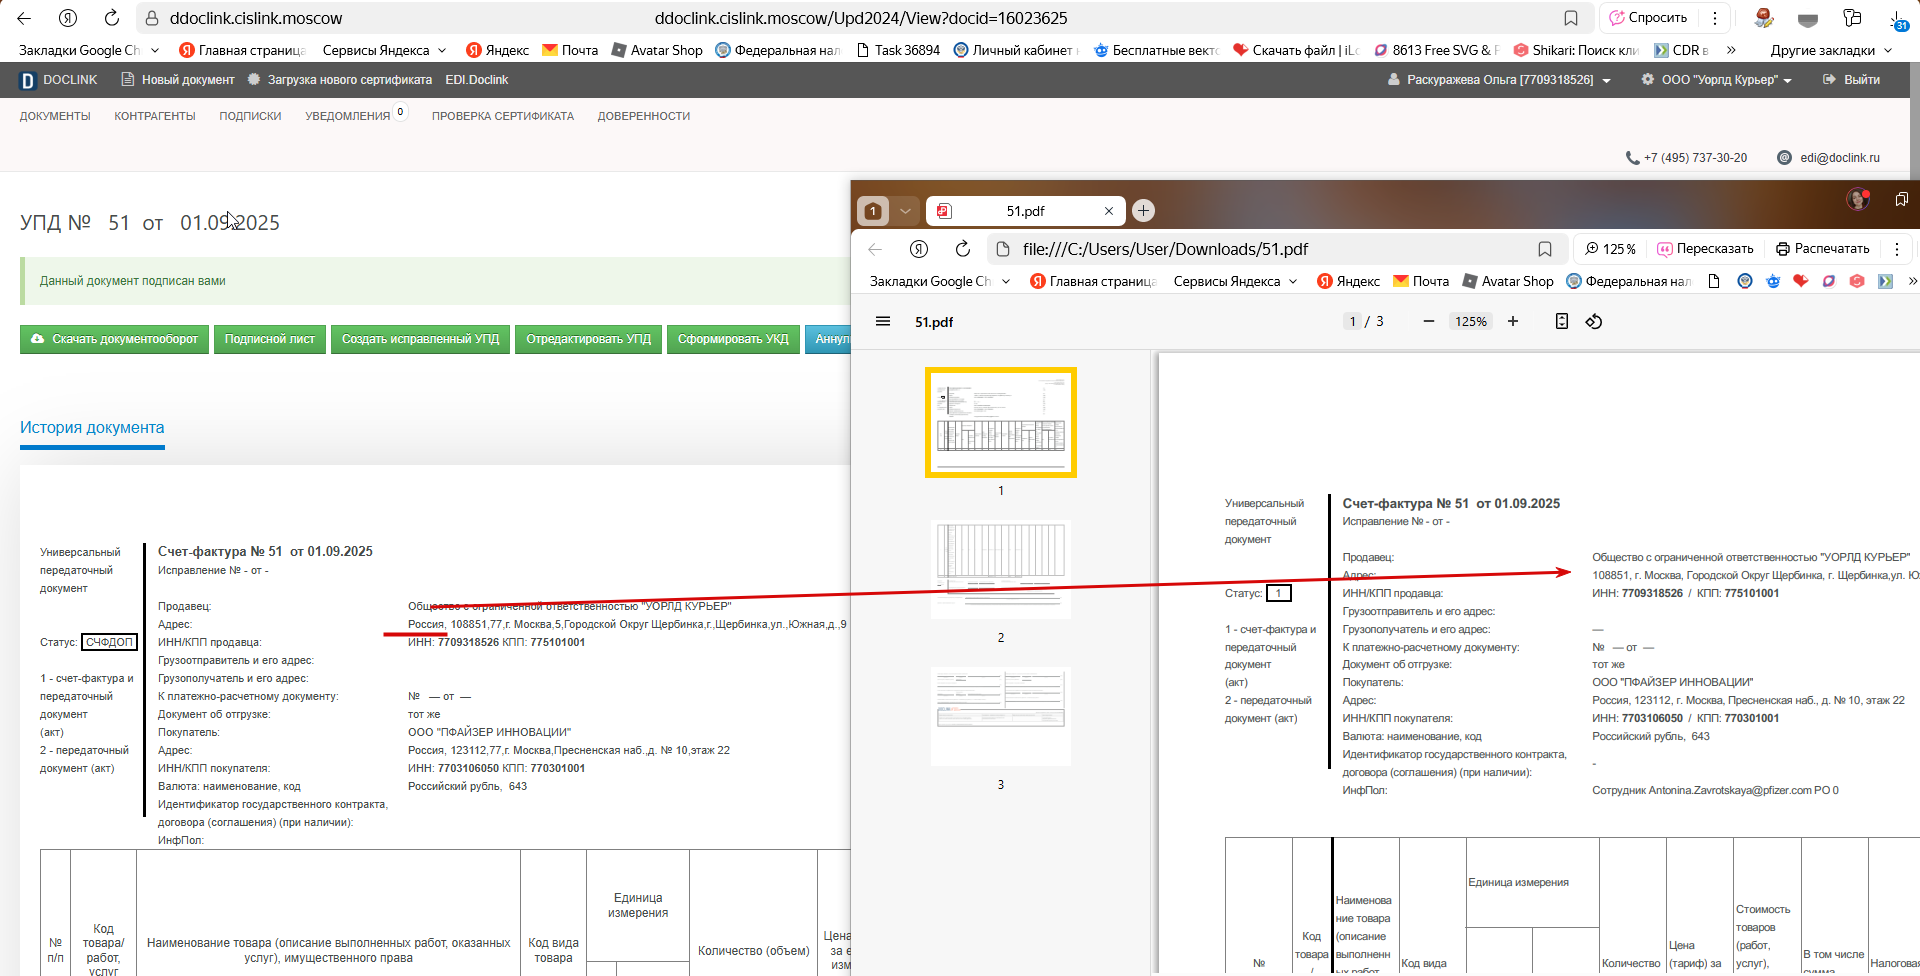Image resolution: width=1920 pixels, height=976 pixels.
Task: Zoom in the PDF with plus icon
Action: point(1513,321)
